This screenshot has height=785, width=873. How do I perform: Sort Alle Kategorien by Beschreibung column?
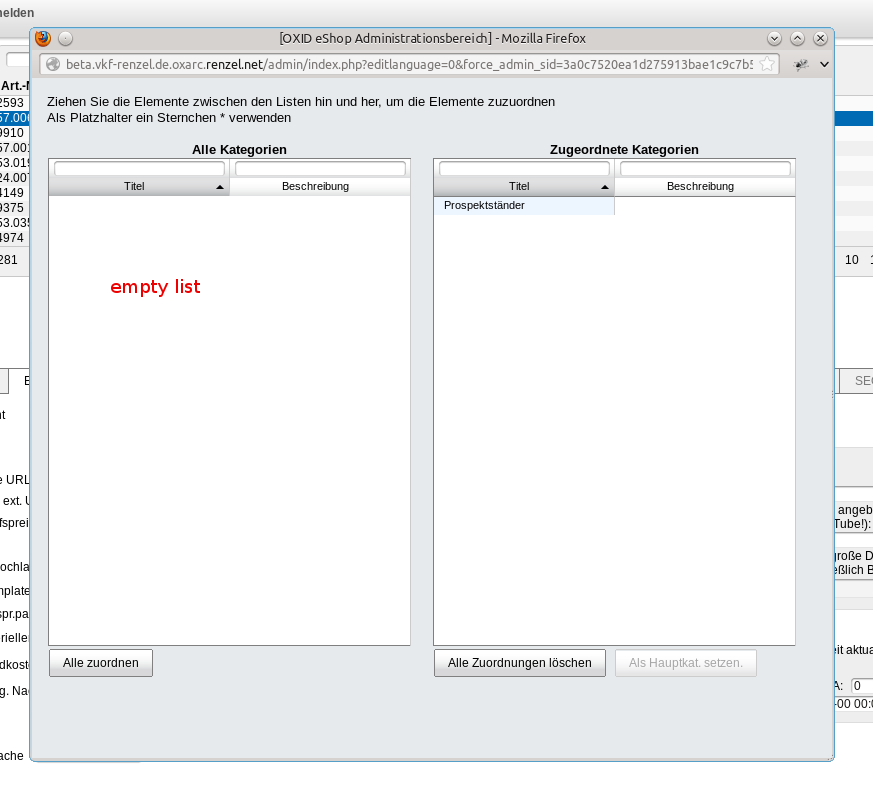point(315,186)
